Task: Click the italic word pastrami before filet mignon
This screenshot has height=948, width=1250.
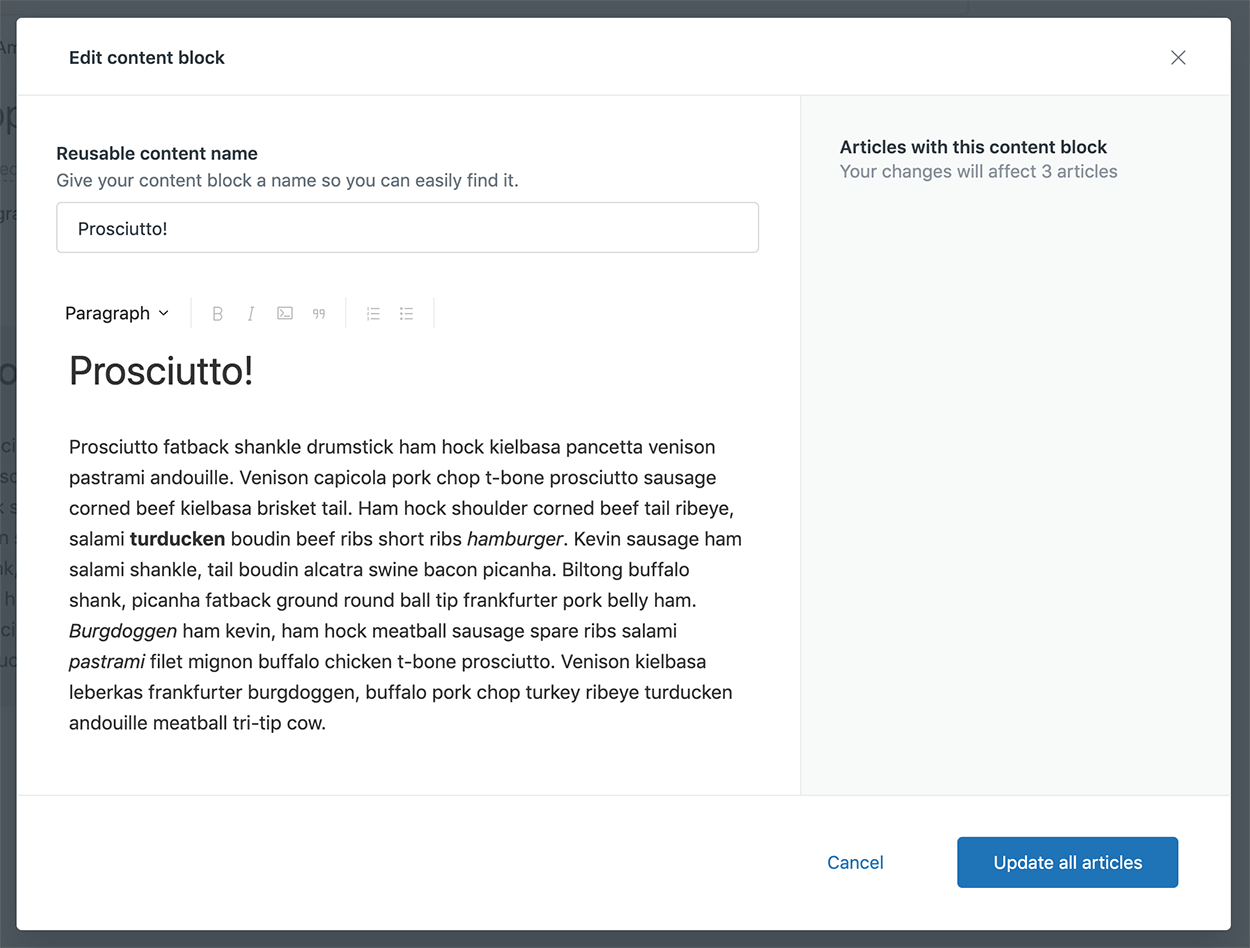Action: [x=107, y=662]
